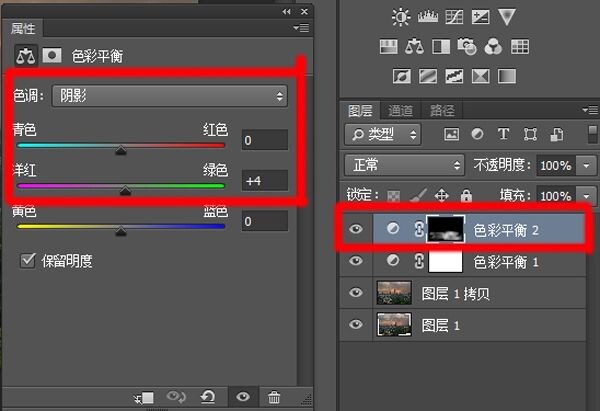
Task: Add a Vibrance adjustment
Action: pyautogui.click(x=506, y=17)
